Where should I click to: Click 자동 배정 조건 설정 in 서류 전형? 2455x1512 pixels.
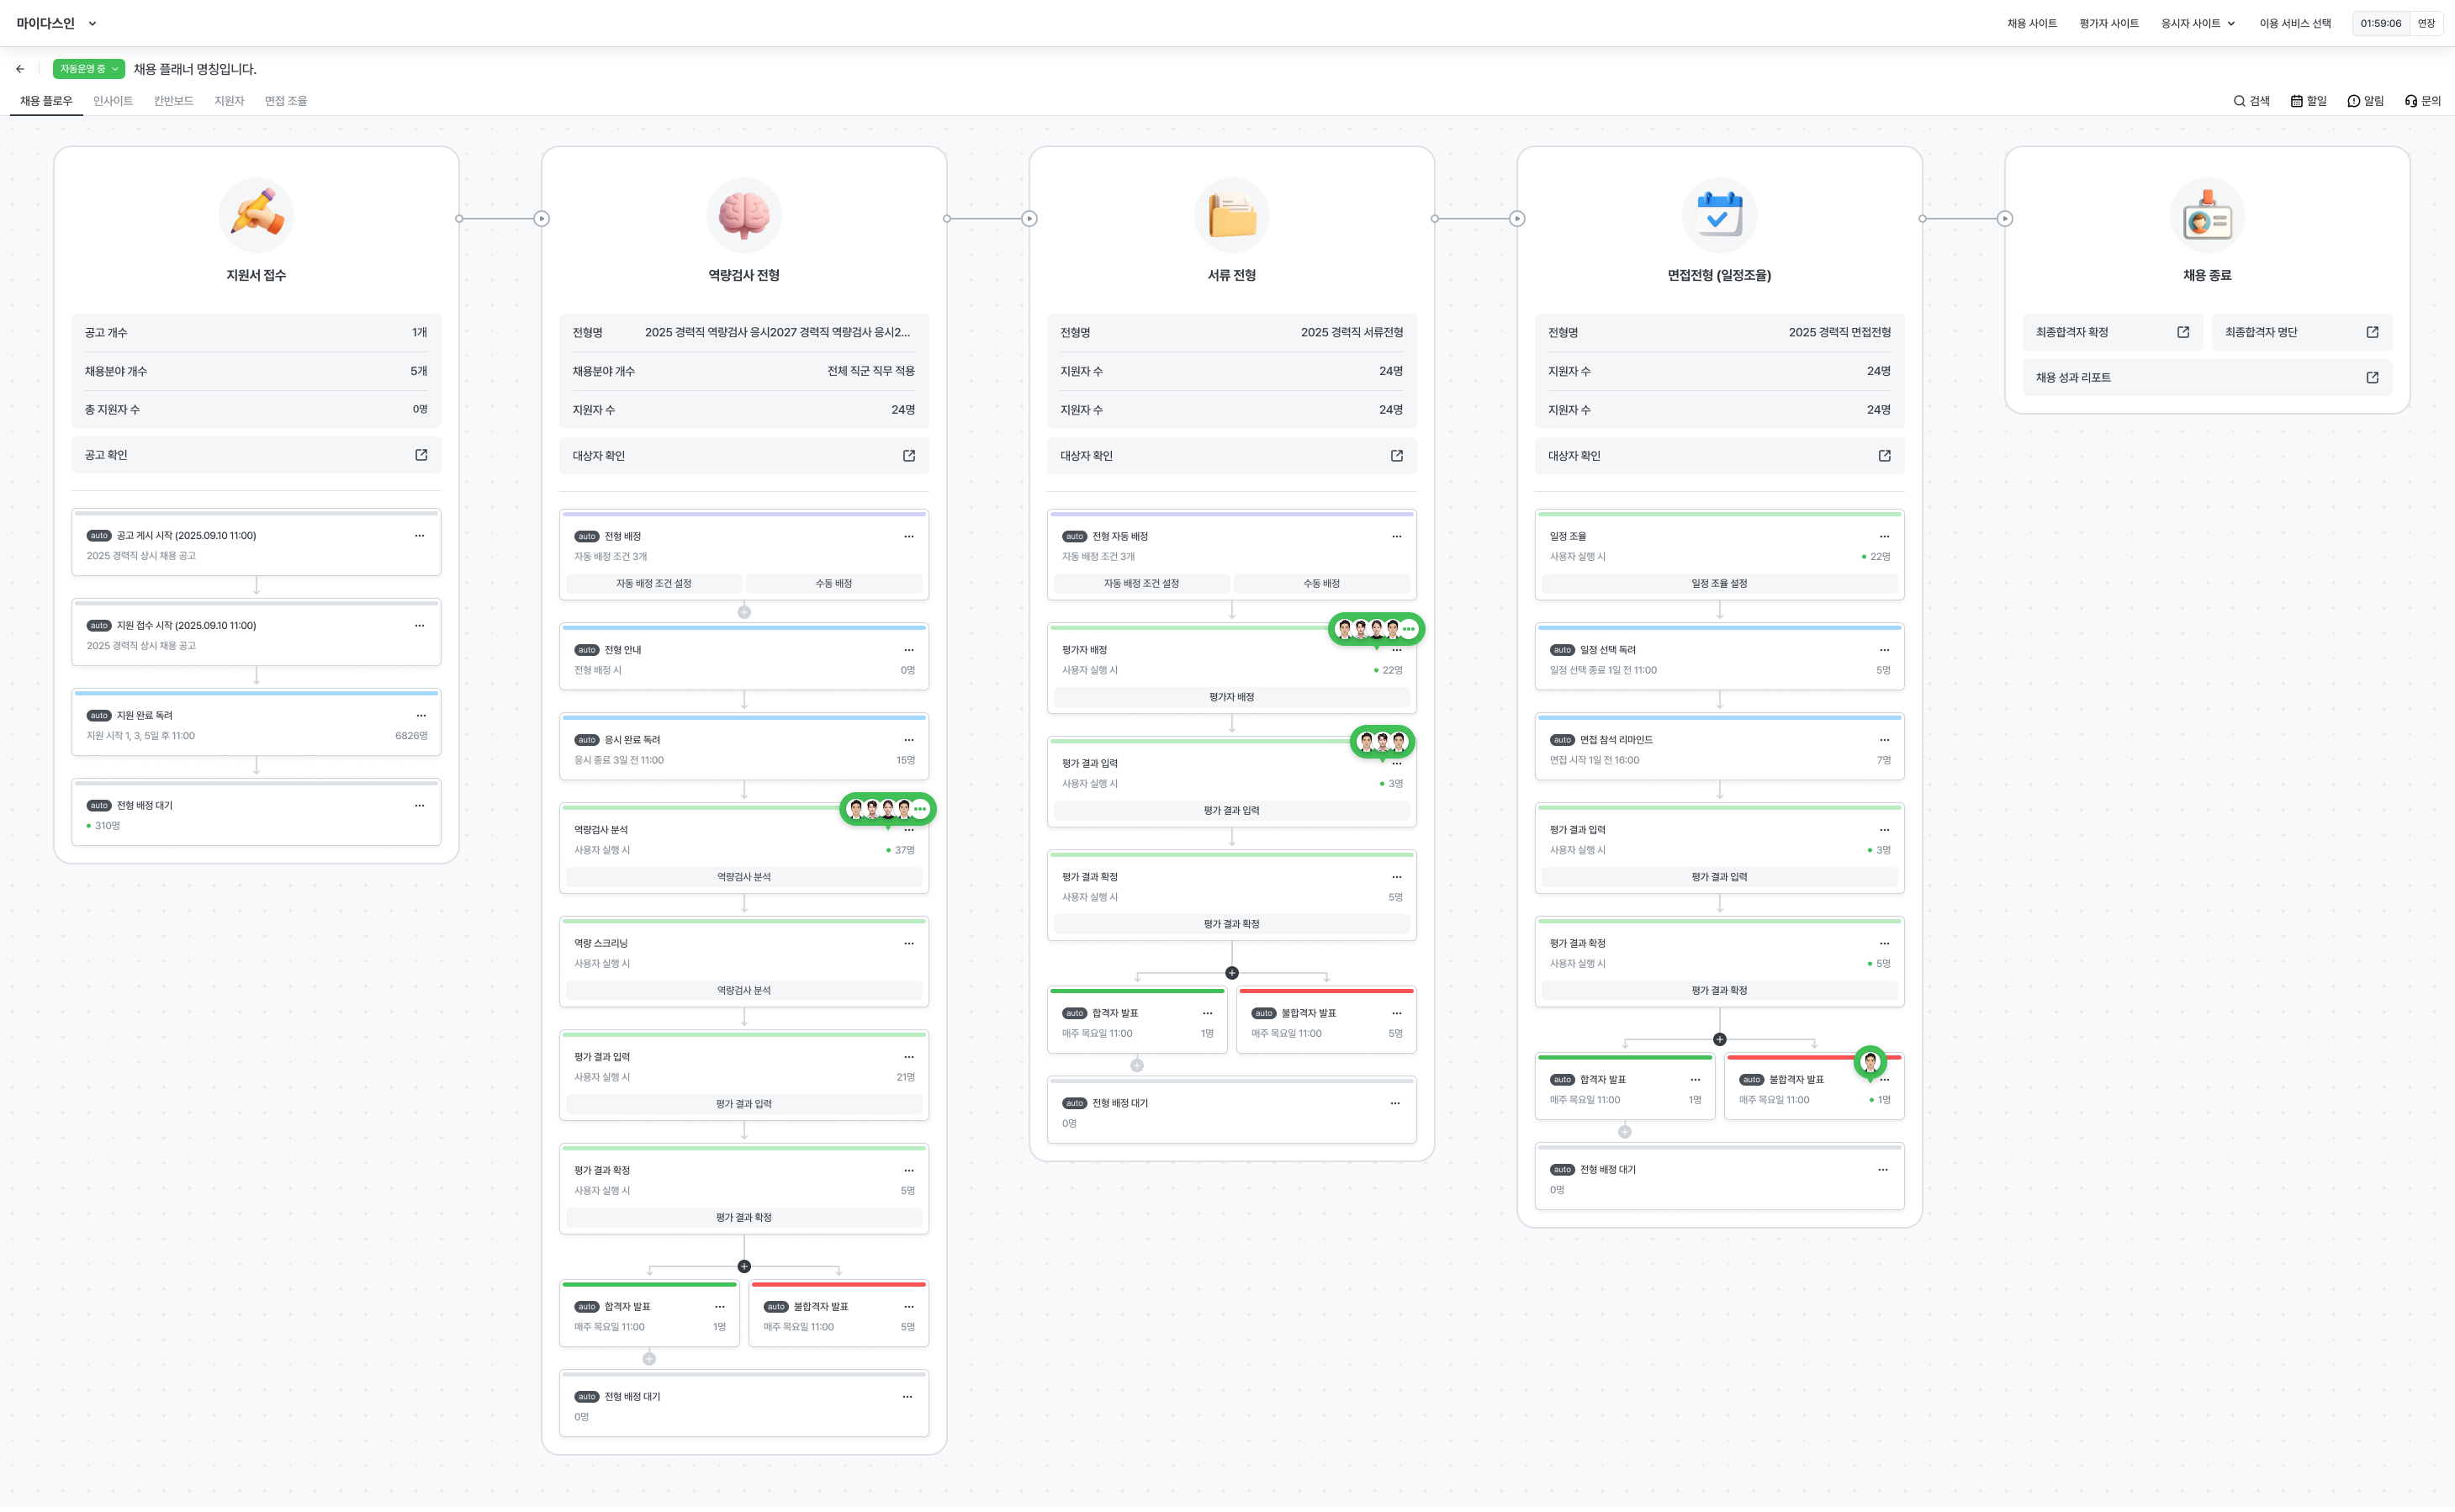1141,584
